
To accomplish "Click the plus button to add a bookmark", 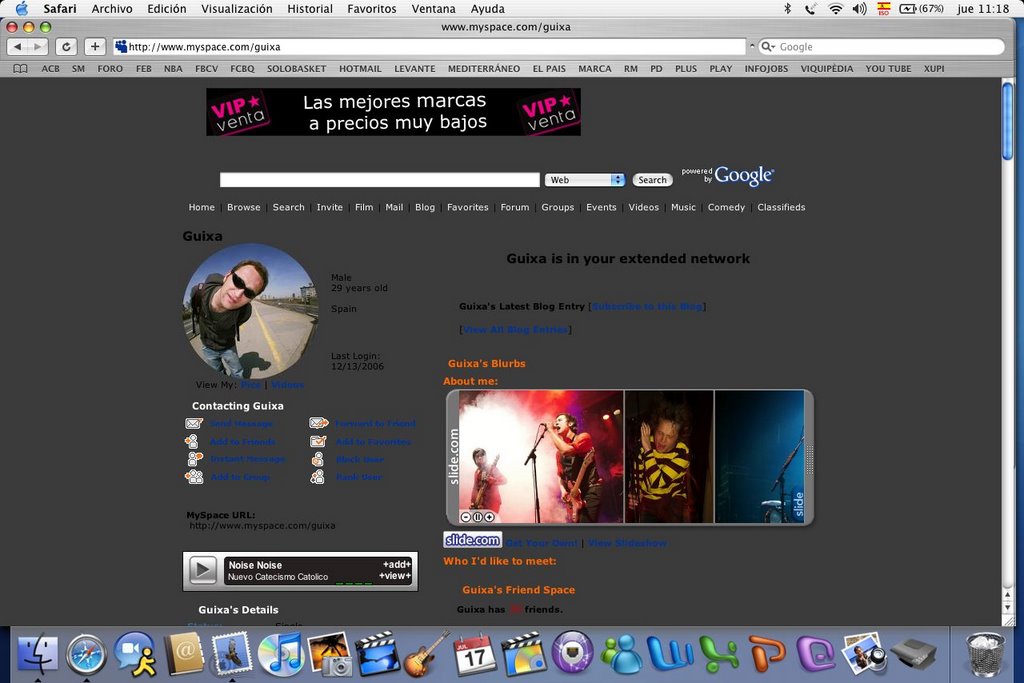I will 95,46.
